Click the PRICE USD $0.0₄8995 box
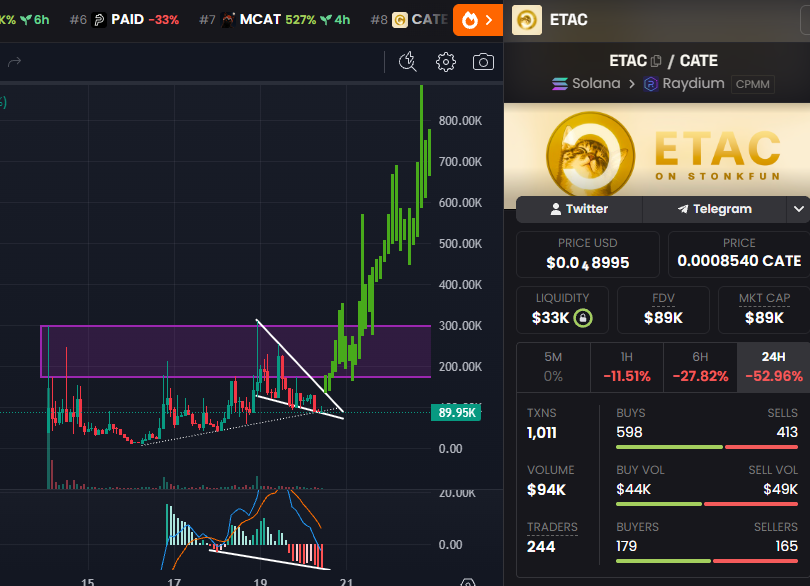This screenshot has height=586, width=810. (588, 254)
